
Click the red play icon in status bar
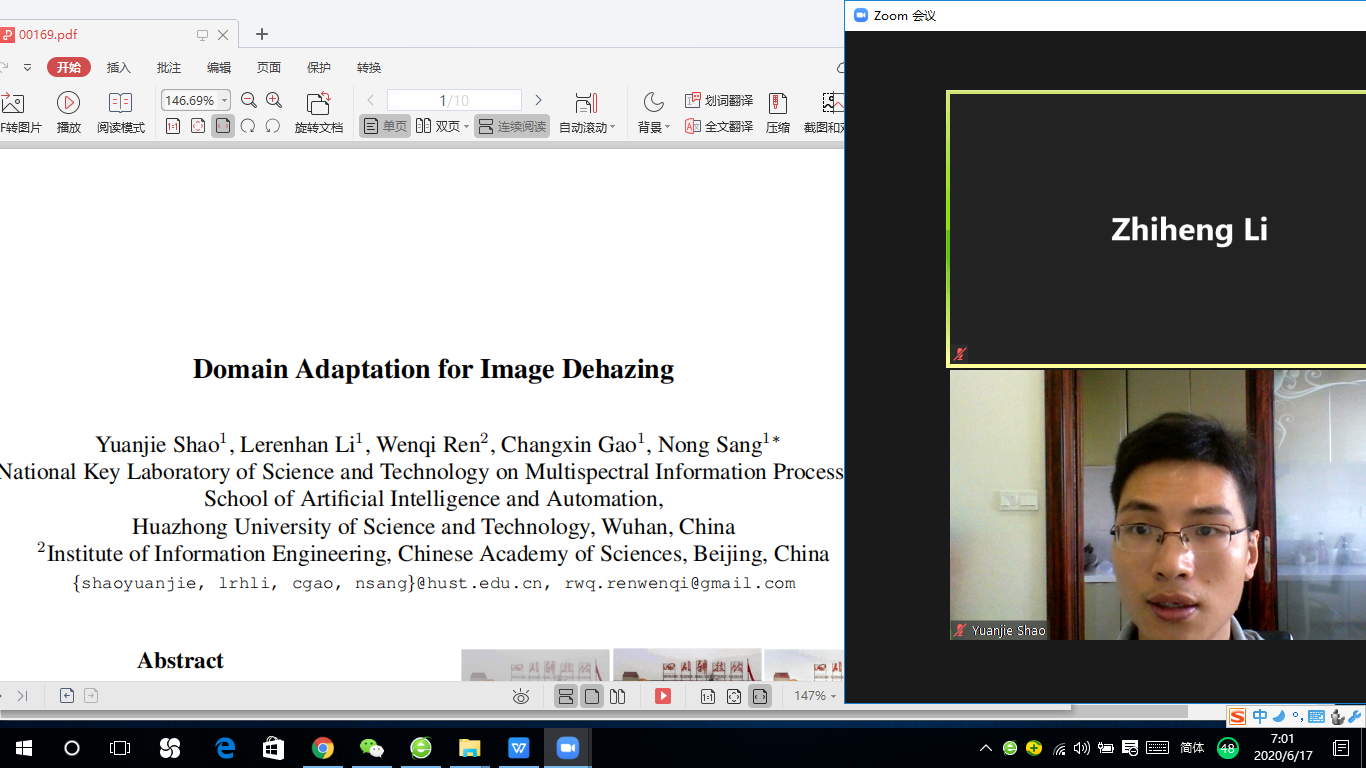click(662, 696)
